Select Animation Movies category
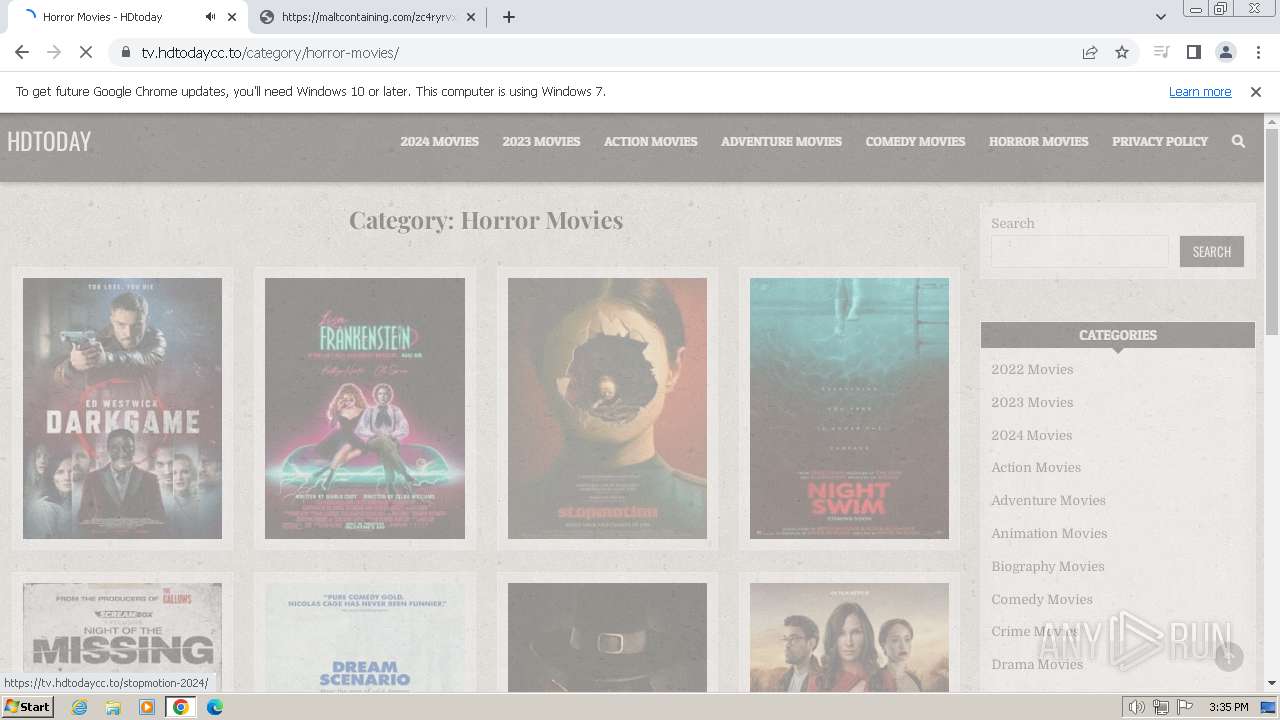Viewport: 1280px width, 720px height. [x=1049, y=533]
